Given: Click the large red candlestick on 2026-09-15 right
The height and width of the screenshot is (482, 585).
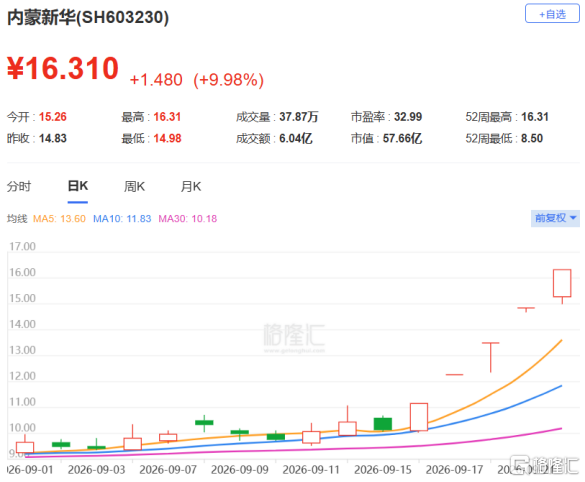Looking at the screenshot, I should [x=419, y=417].
